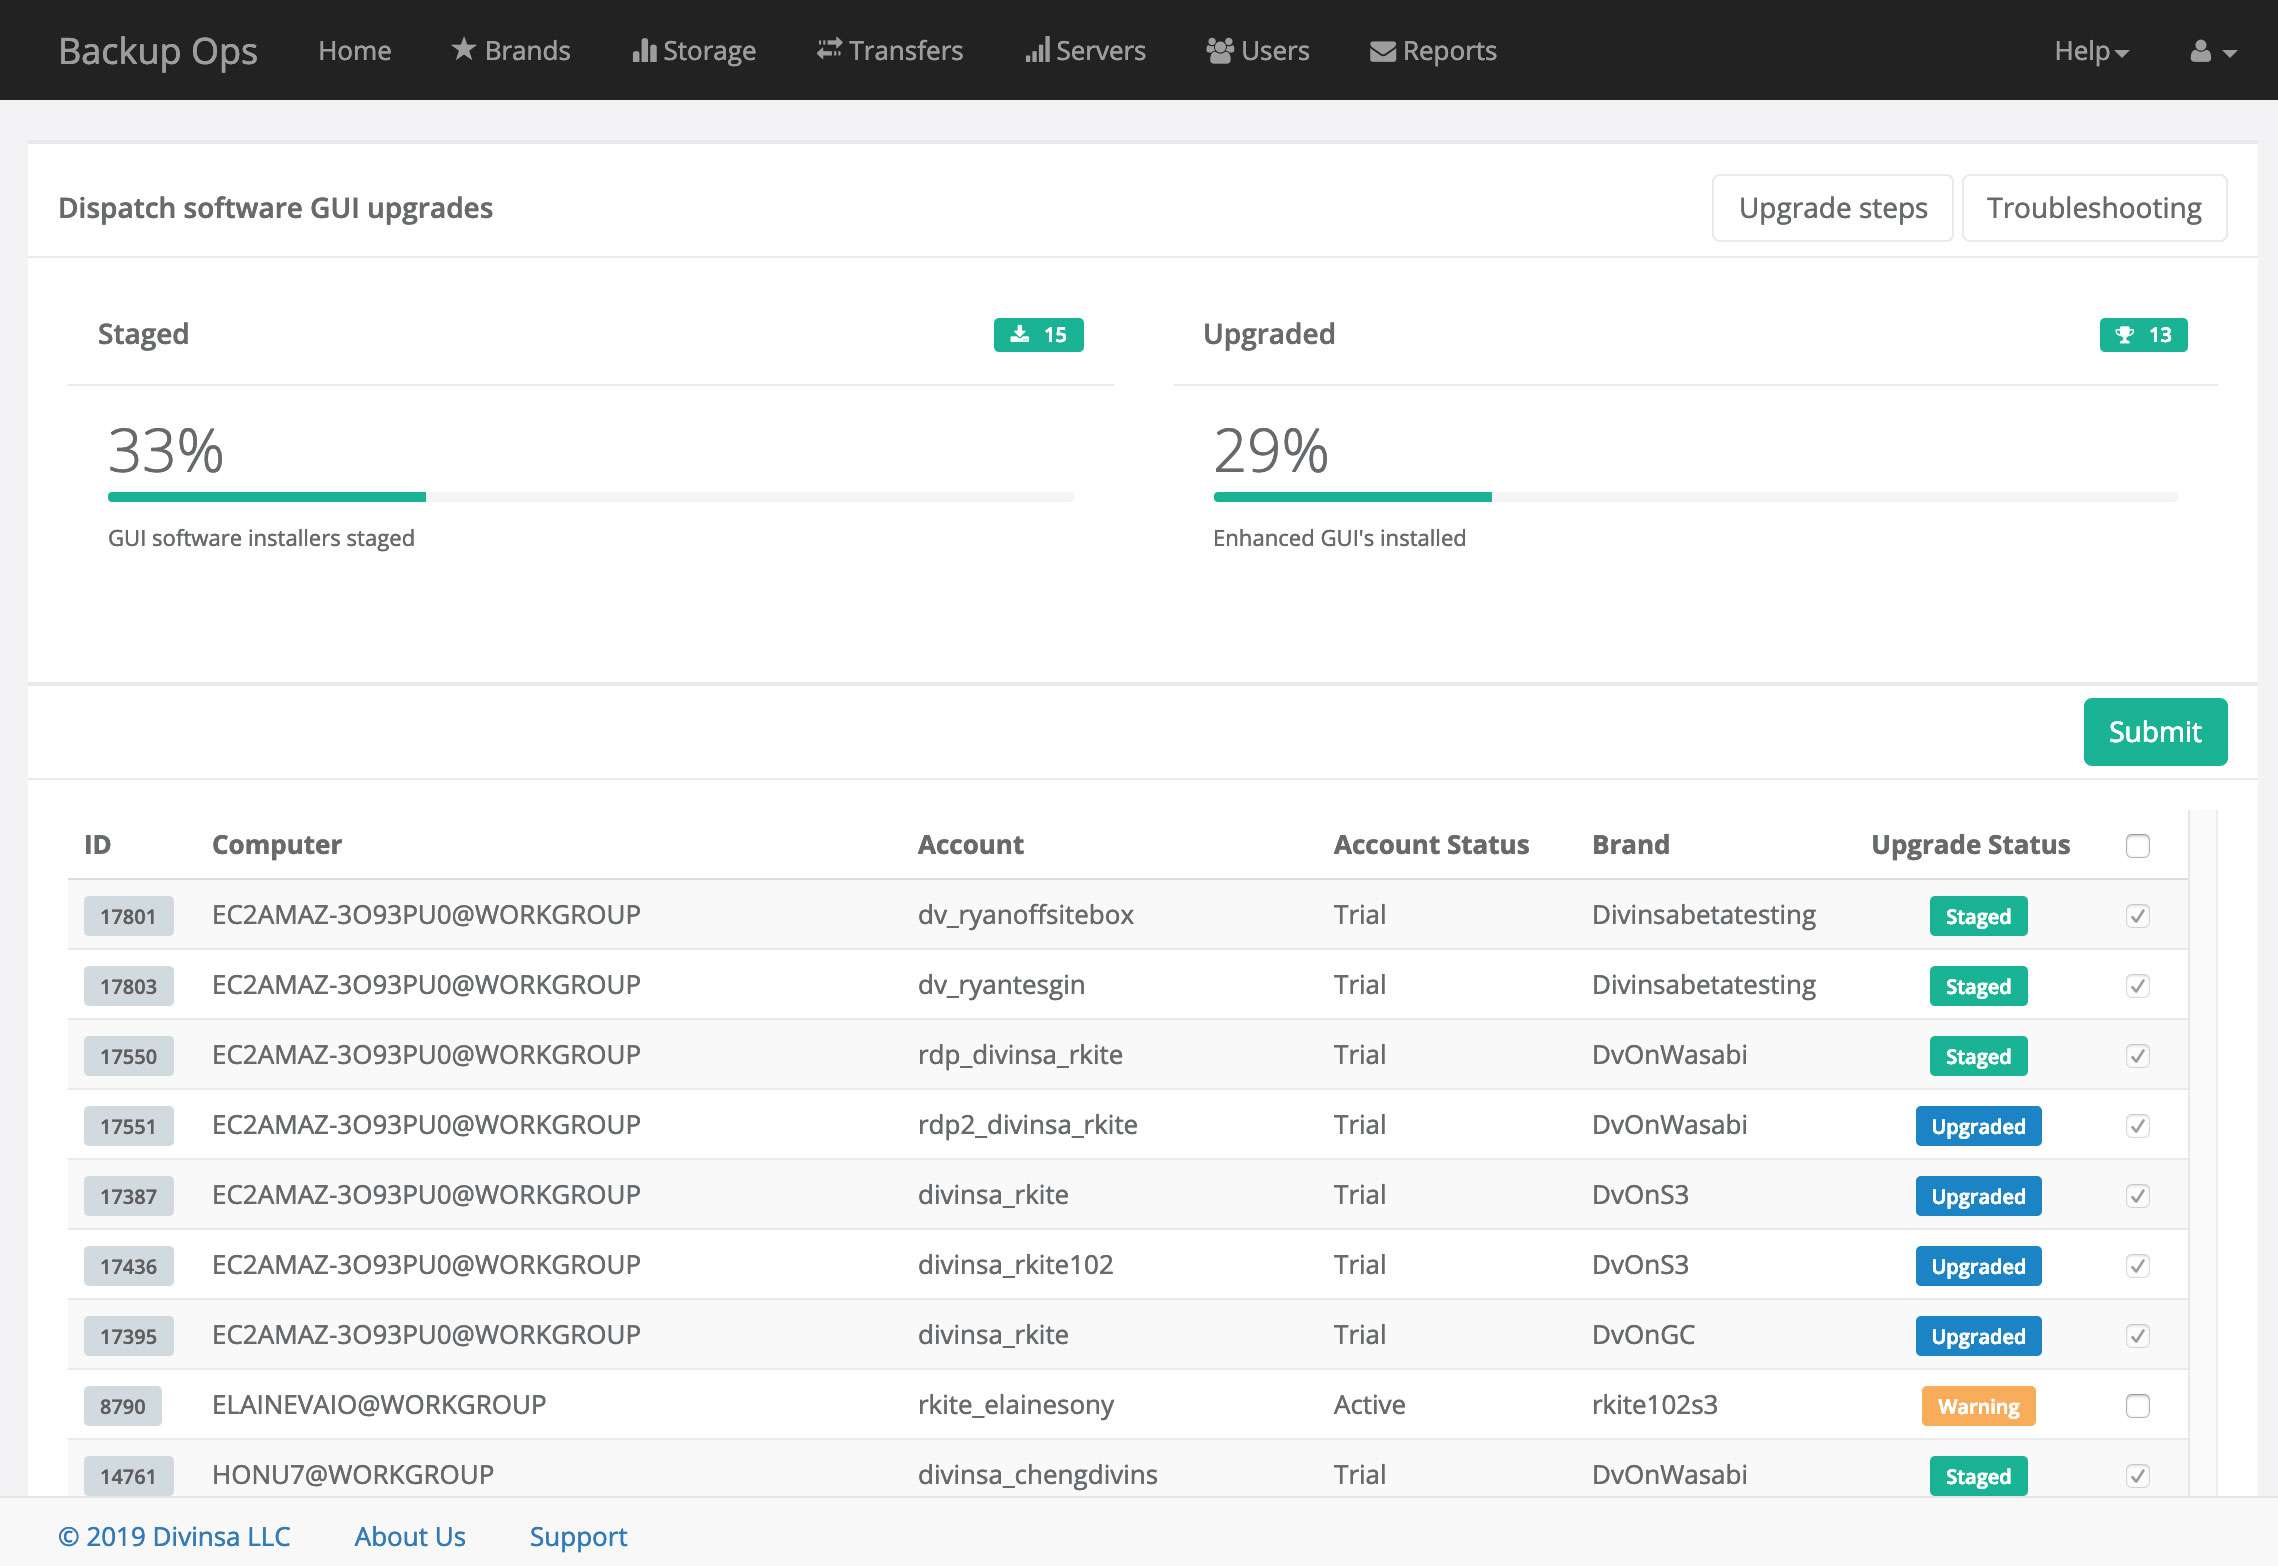
Task: Click the ID badge 17803
Action: click(x=128, y=986)
